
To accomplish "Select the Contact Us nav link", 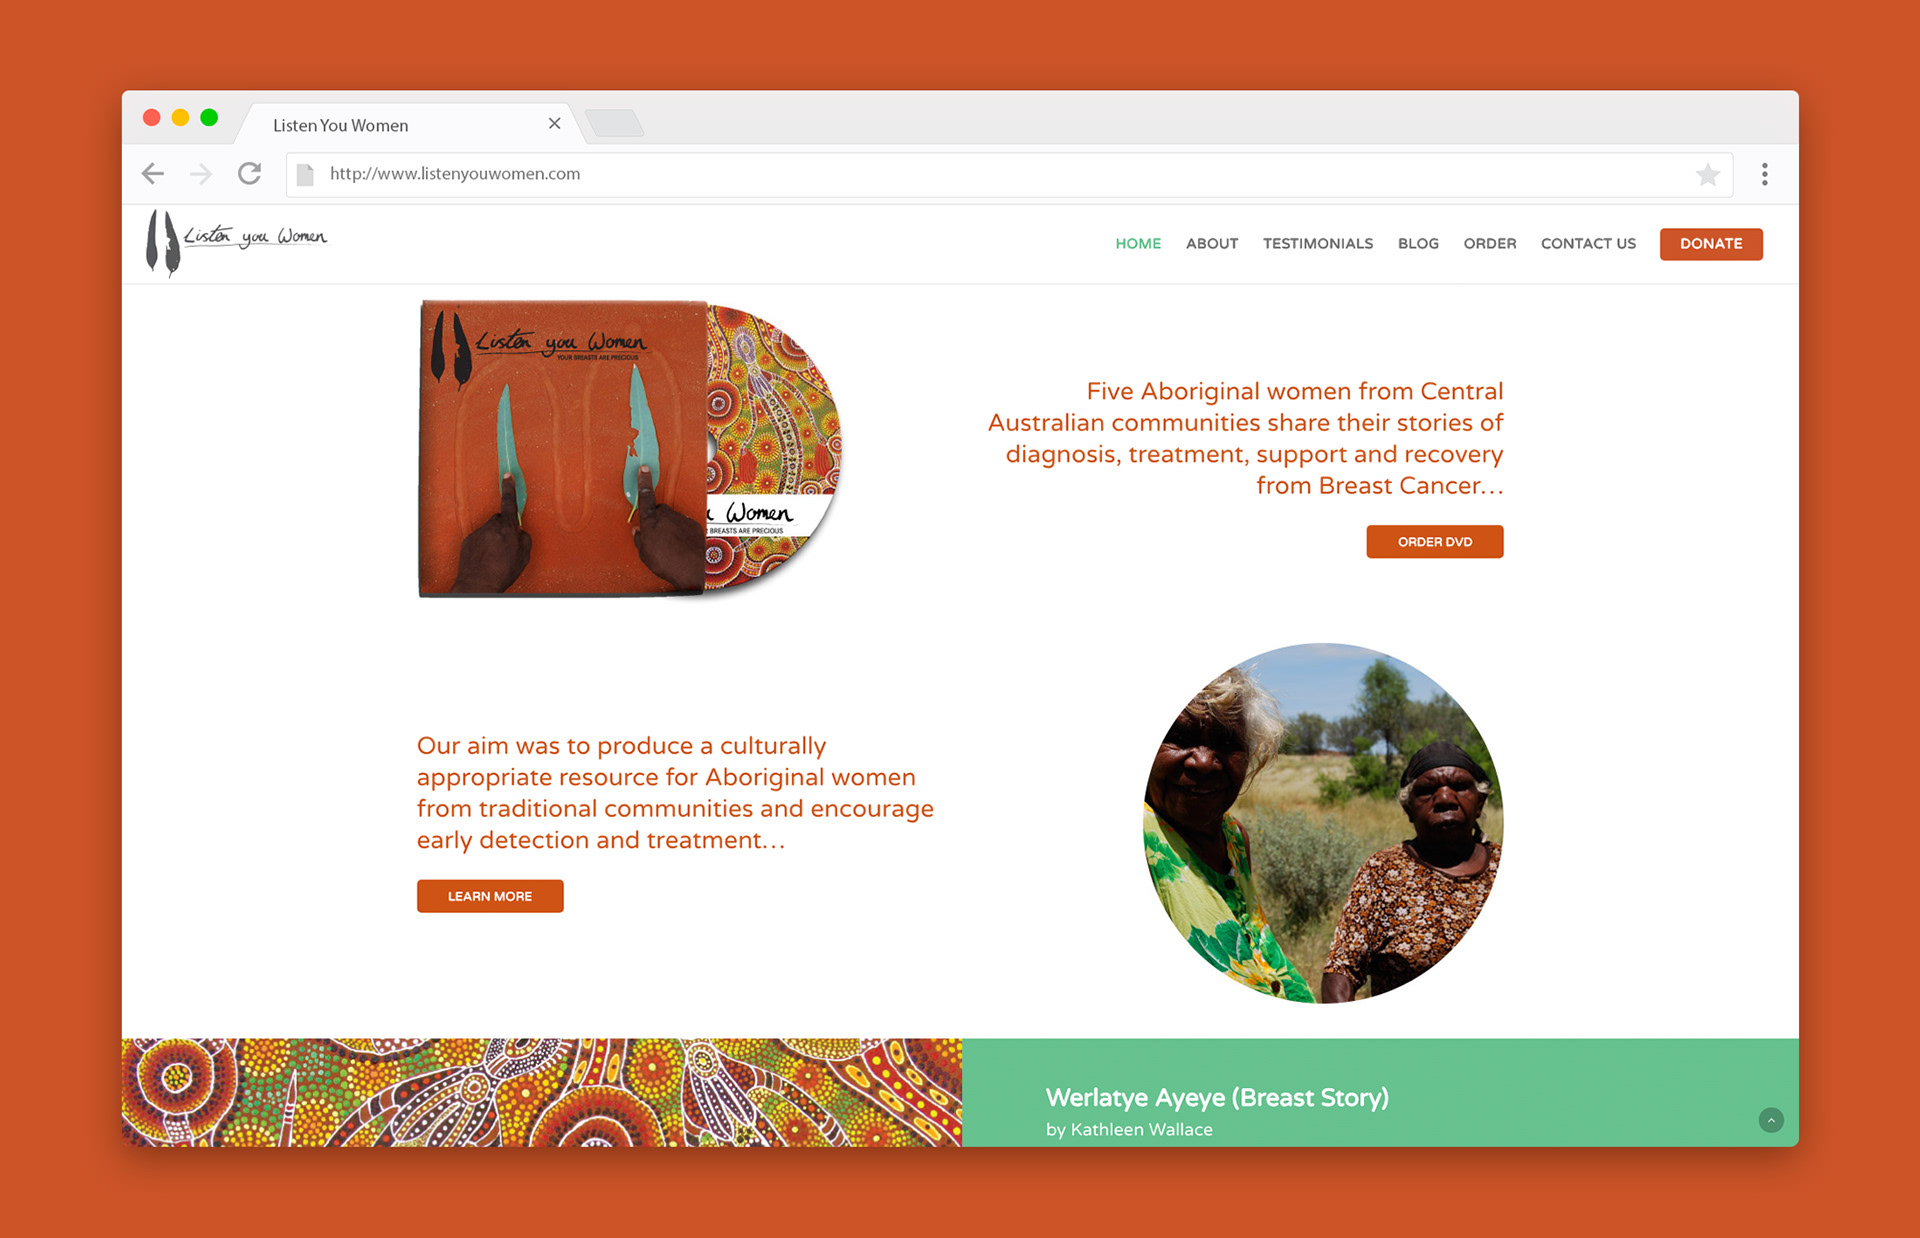I will [x=1588, y=243].
